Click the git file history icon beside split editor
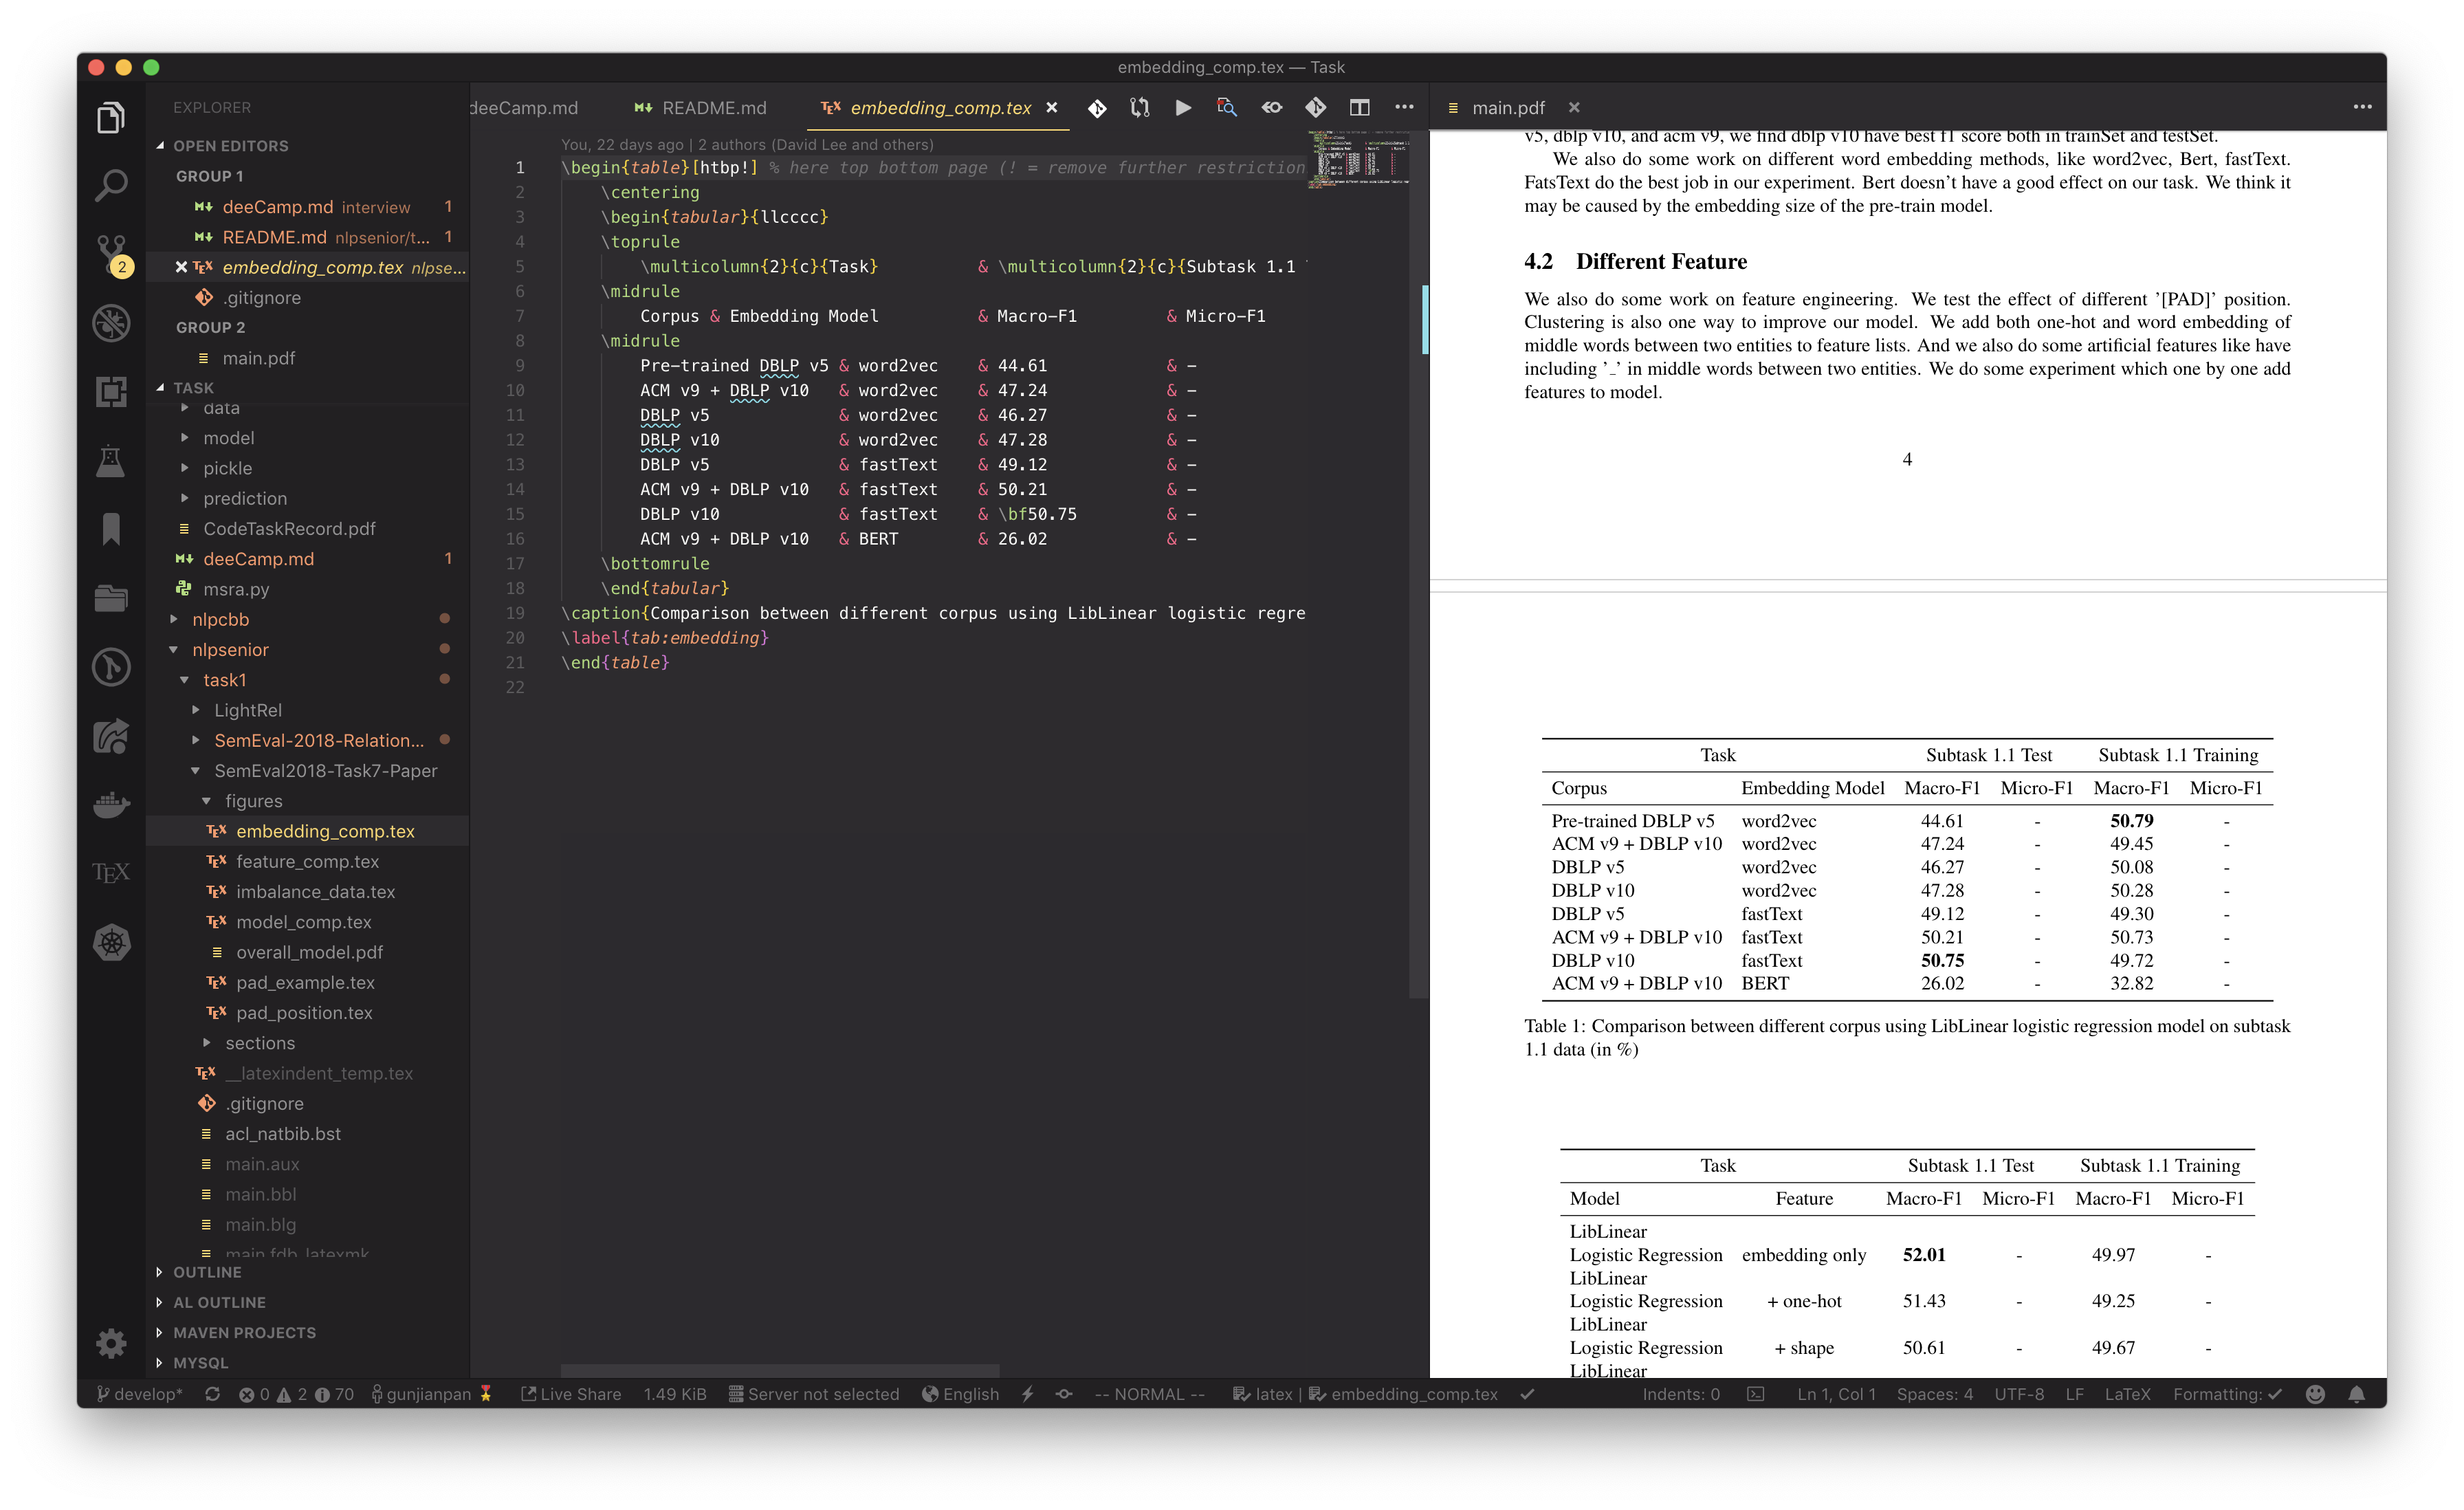2464x1510 pixels. coord(1315,108)
